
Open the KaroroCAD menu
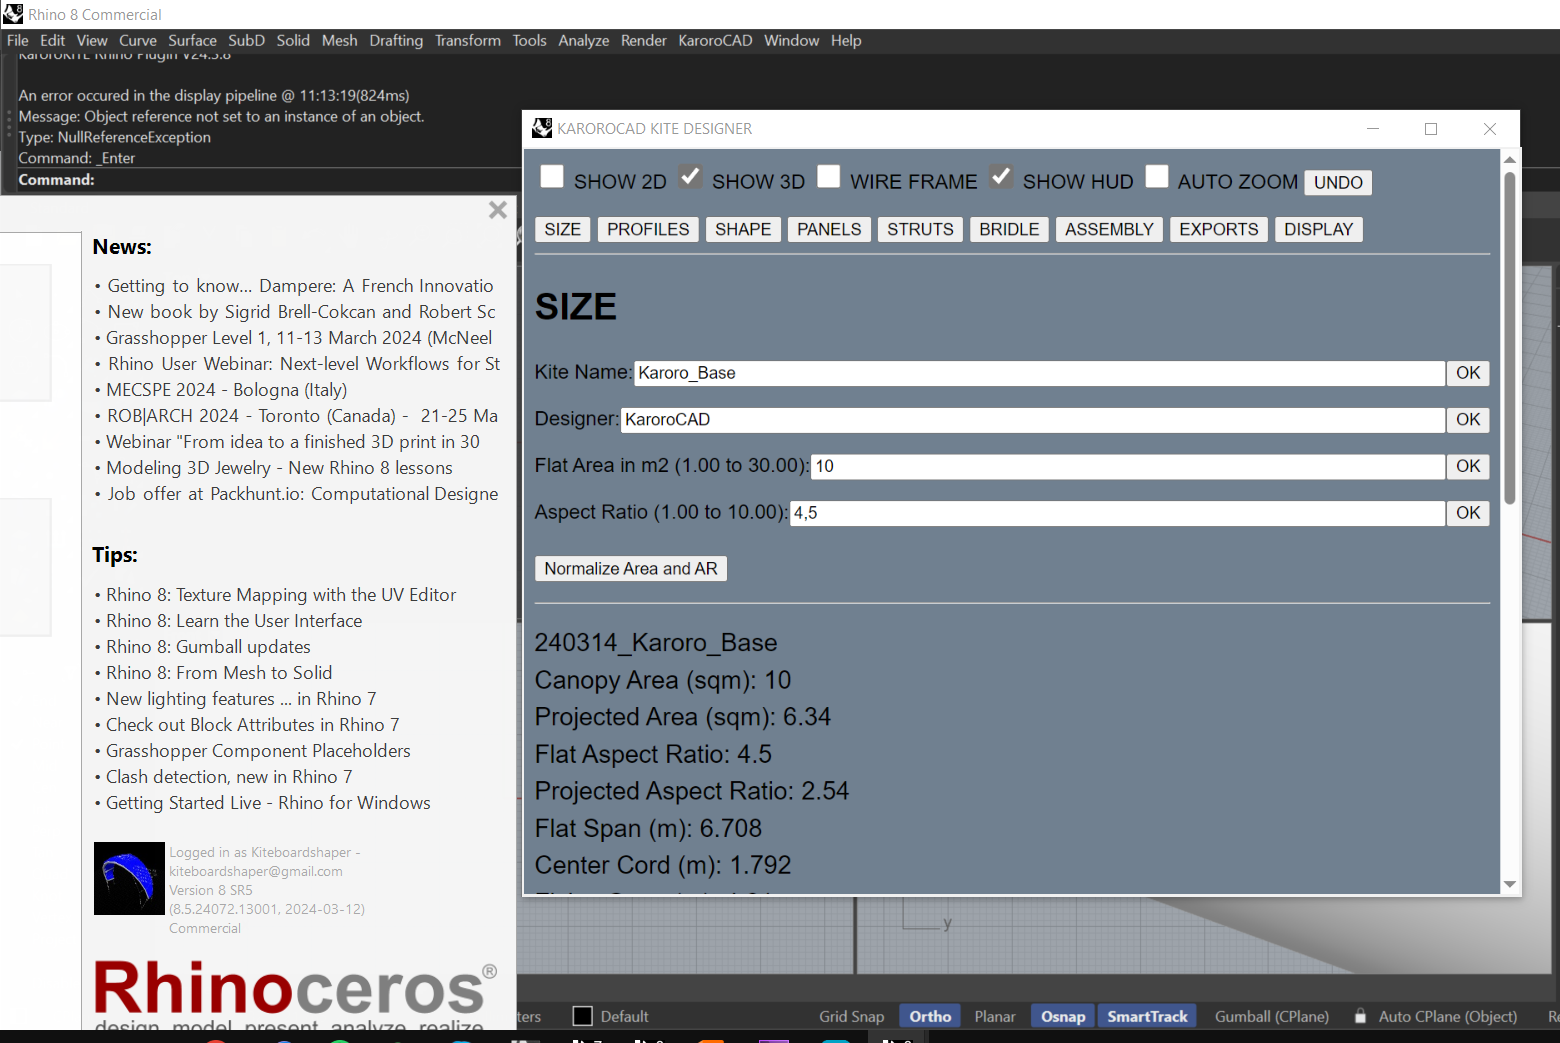click(x=716, y=40)
